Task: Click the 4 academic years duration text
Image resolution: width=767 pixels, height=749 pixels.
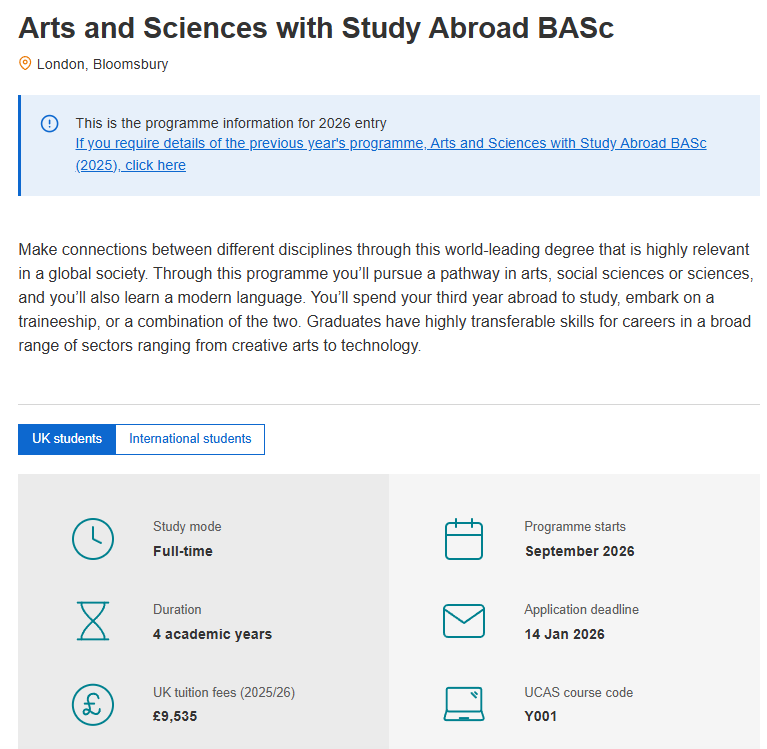Action: (212, 634)
